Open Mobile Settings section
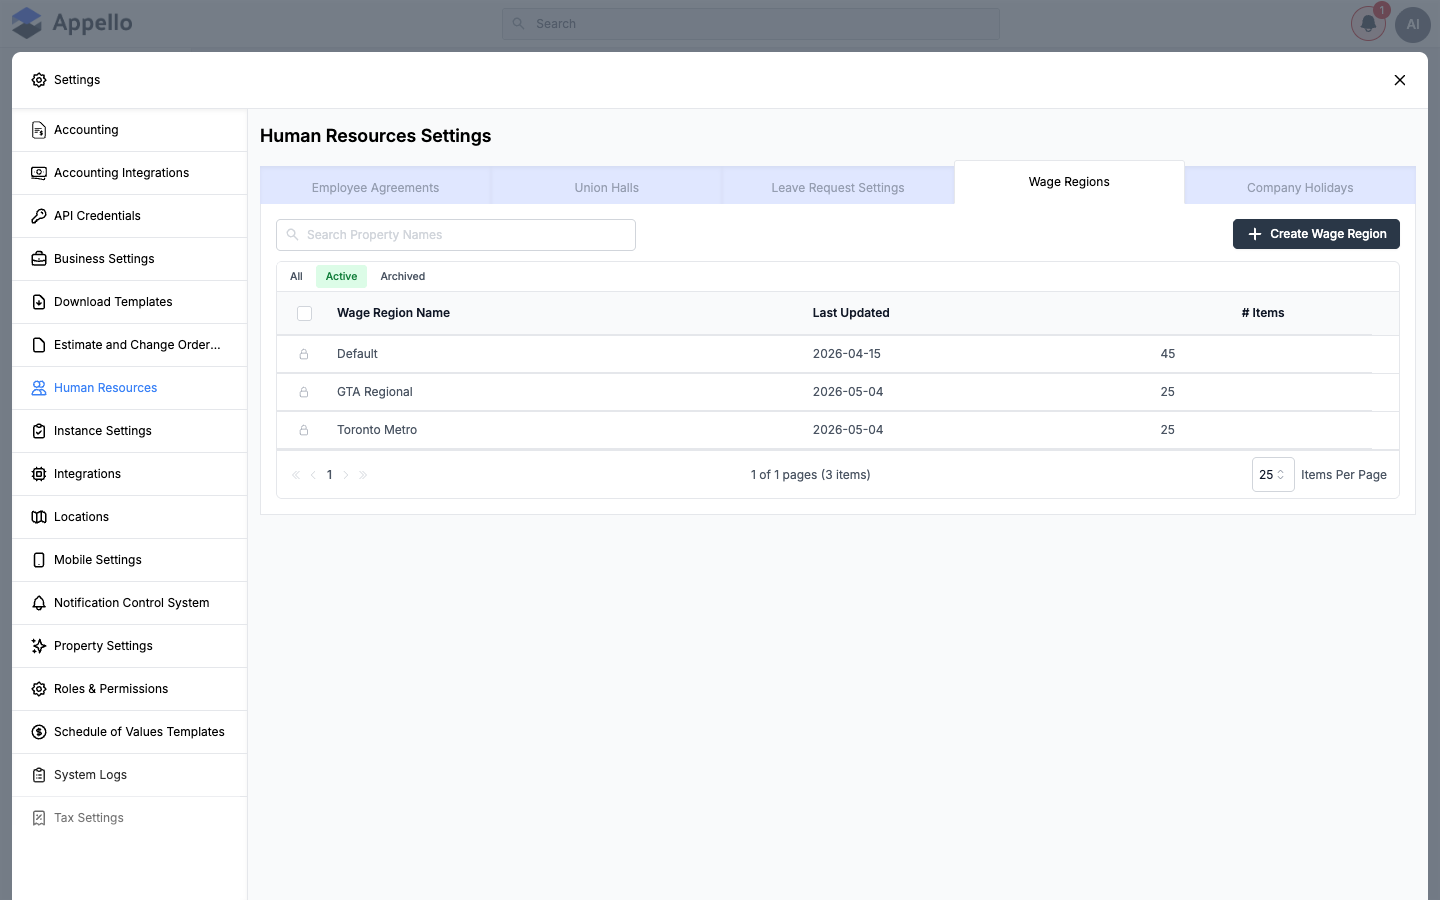1440x900 pixels. click(x=130, y=560)
